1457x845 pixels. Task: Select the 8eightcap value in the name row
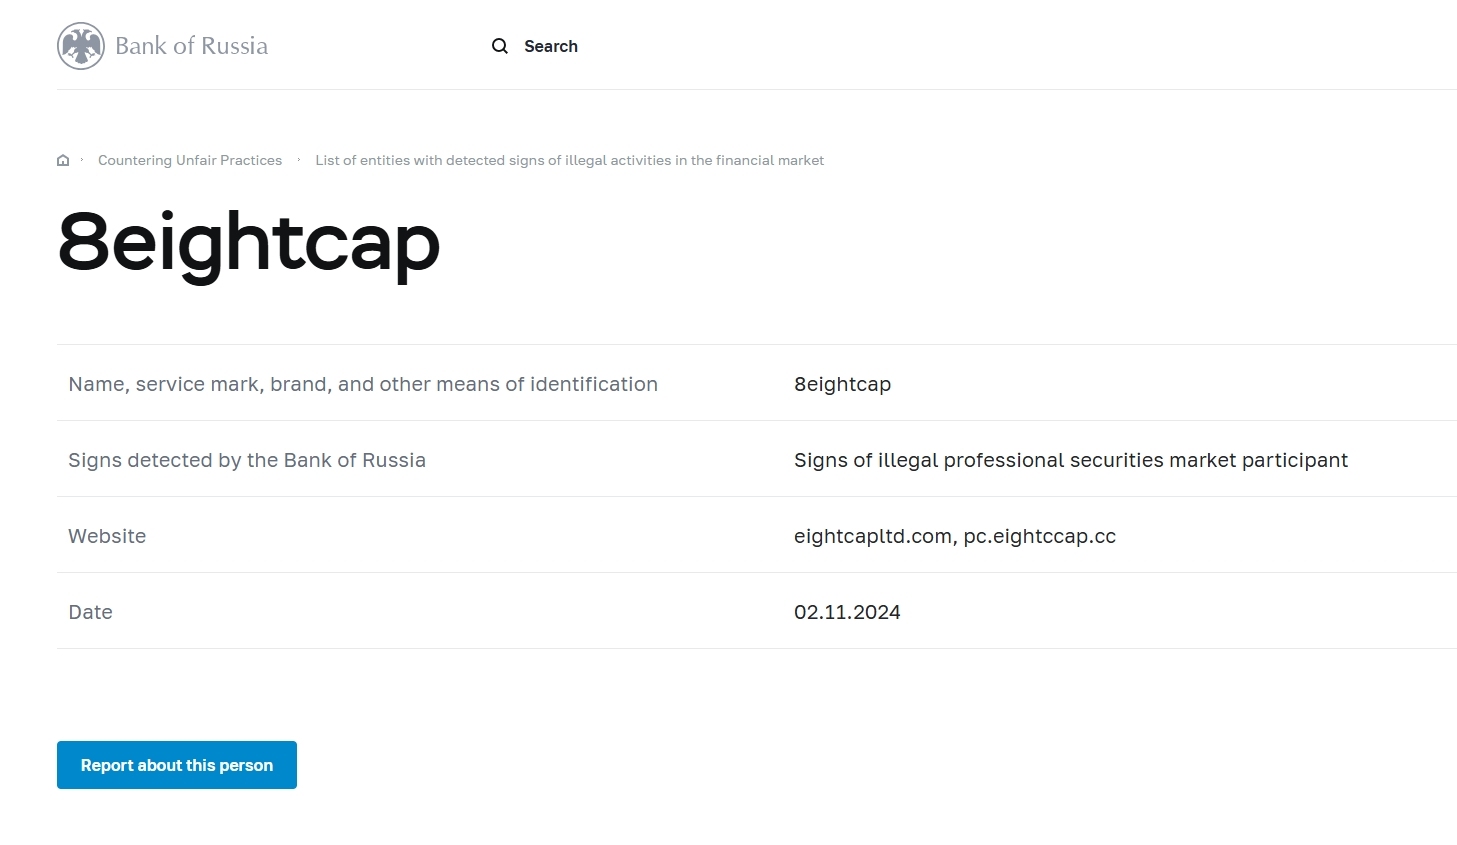coord(842,384)
